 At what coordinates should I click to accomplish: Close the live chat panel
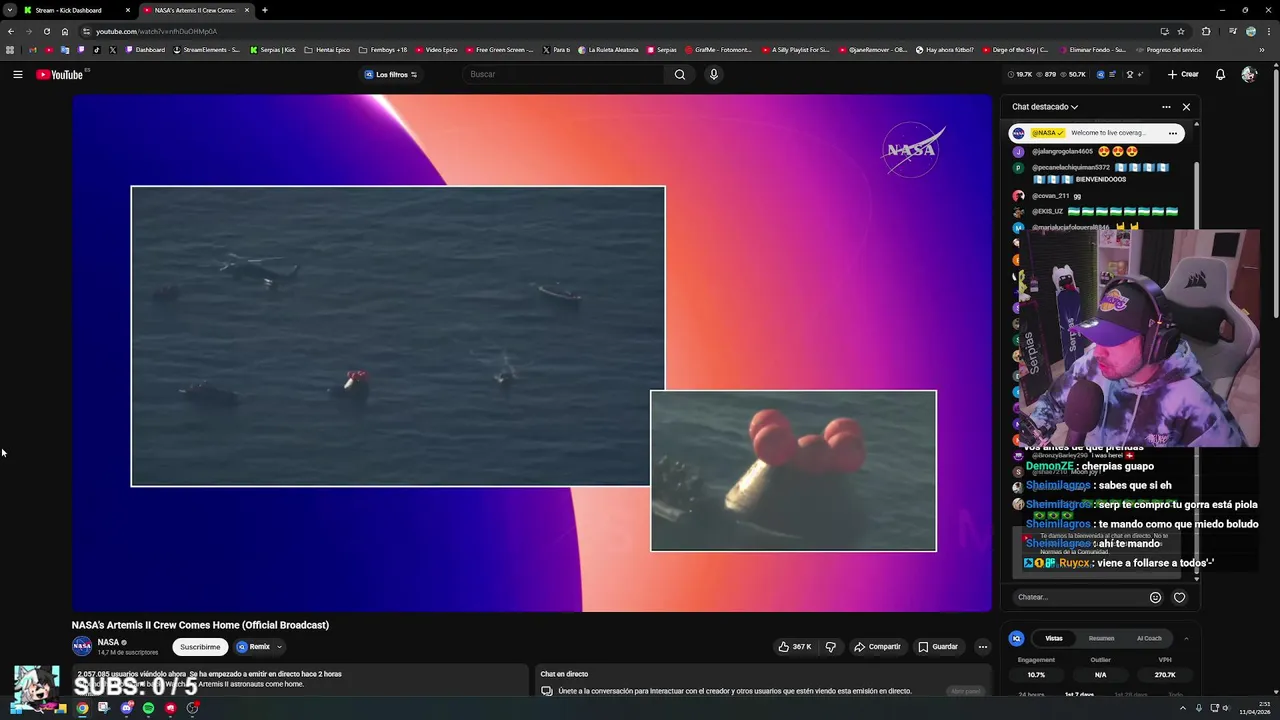coord(1186,107)
